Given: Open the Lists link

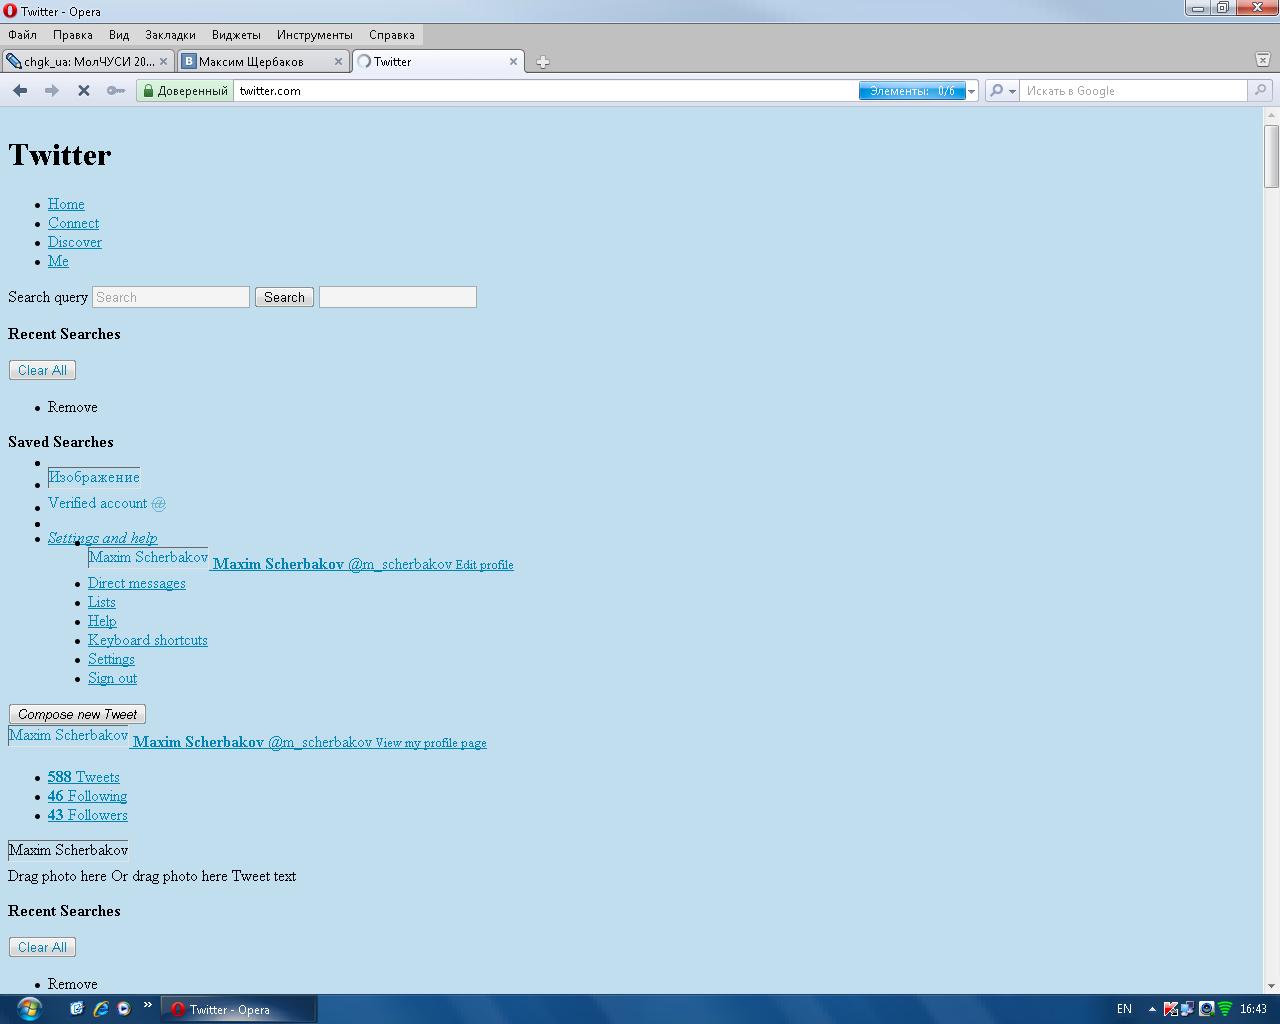Looking at the screenshot, I should [x=102, y=602].
